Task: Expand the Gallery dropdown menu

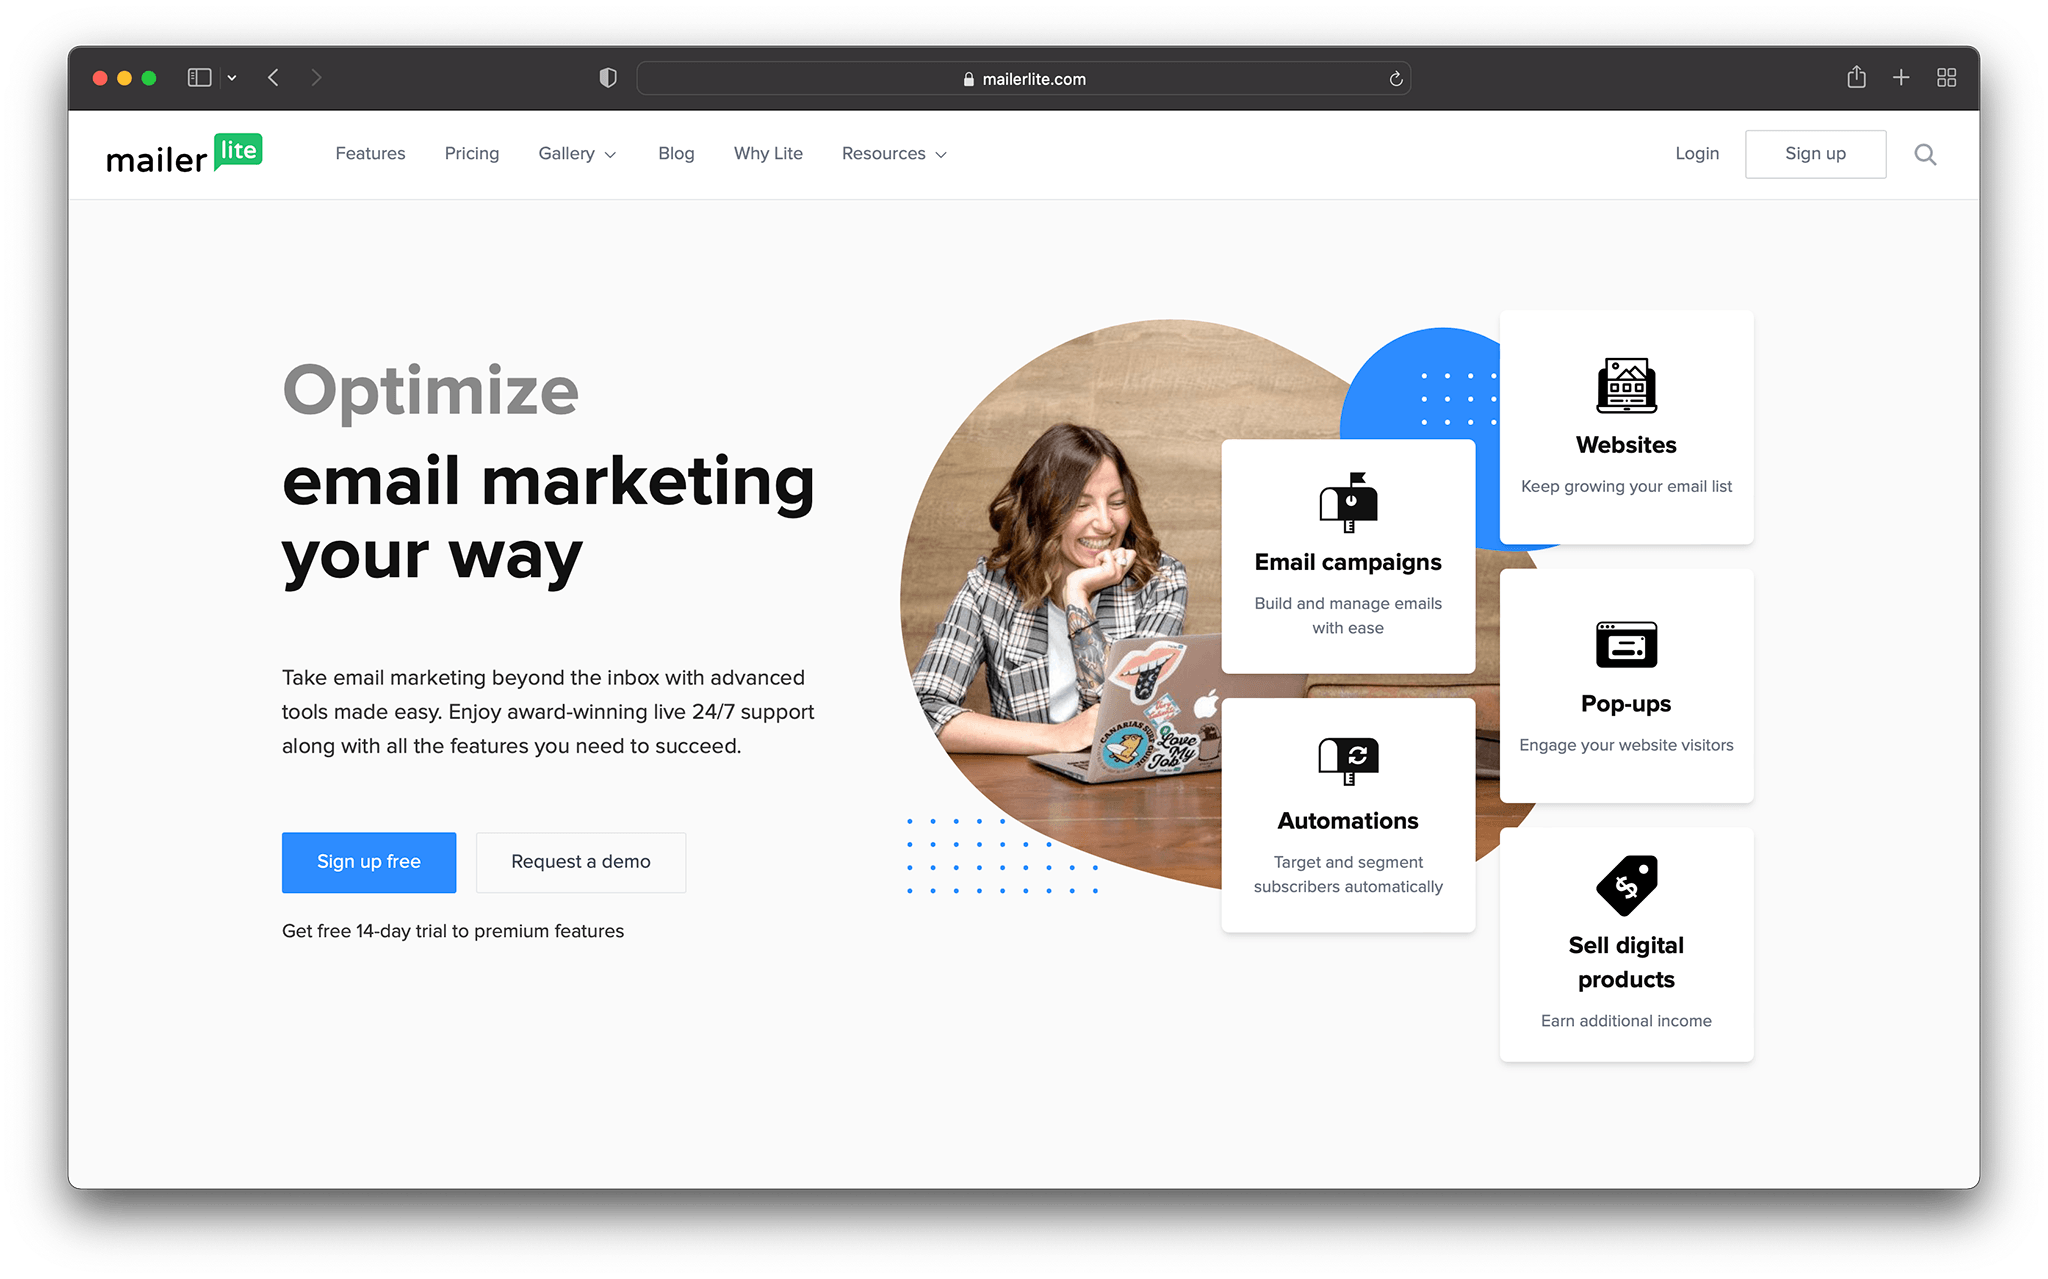Action: (576, 153)
